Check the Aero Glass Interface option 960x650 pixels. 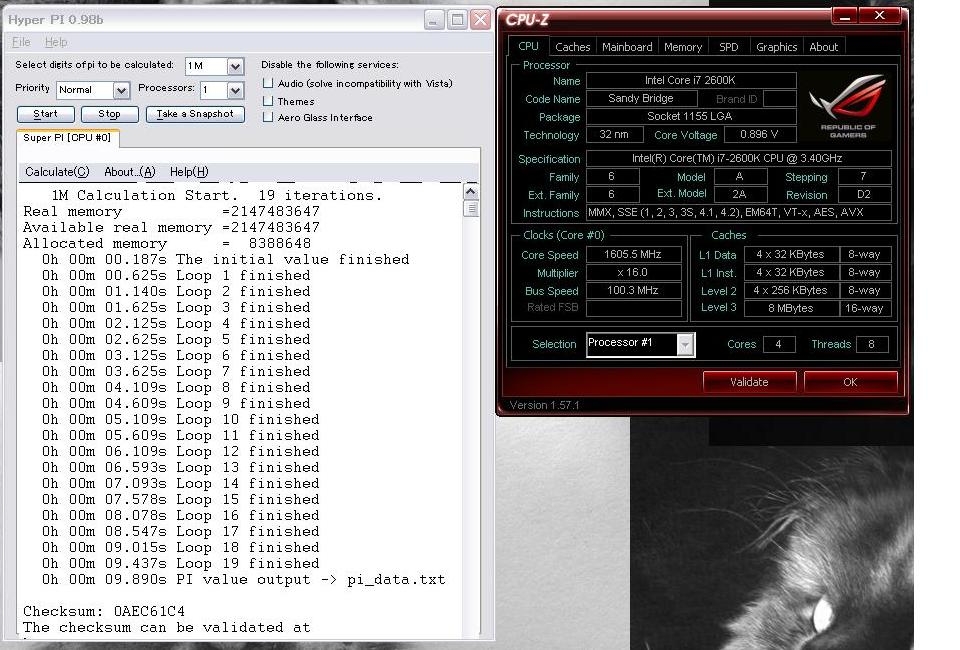point(268,117)
